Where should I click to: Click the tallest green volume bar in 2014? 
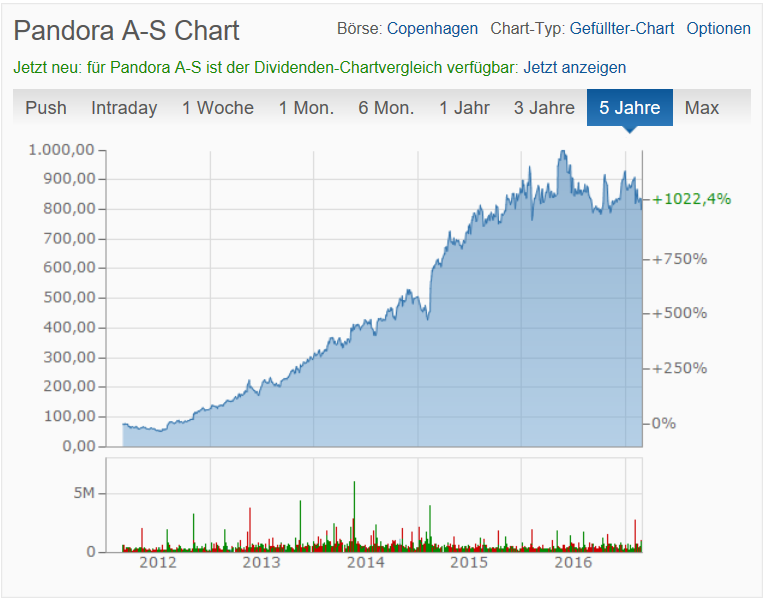[x=354, y=515]
